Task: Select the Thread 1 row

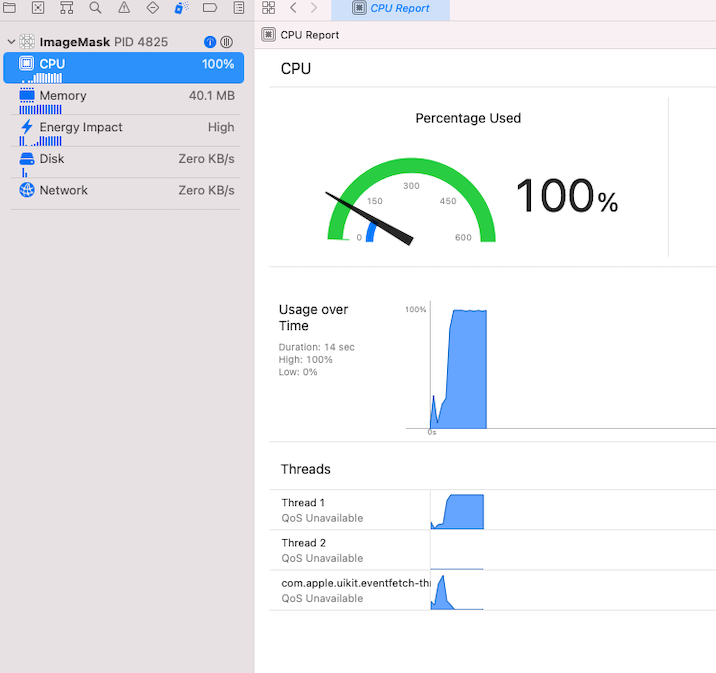Action: 493,510
